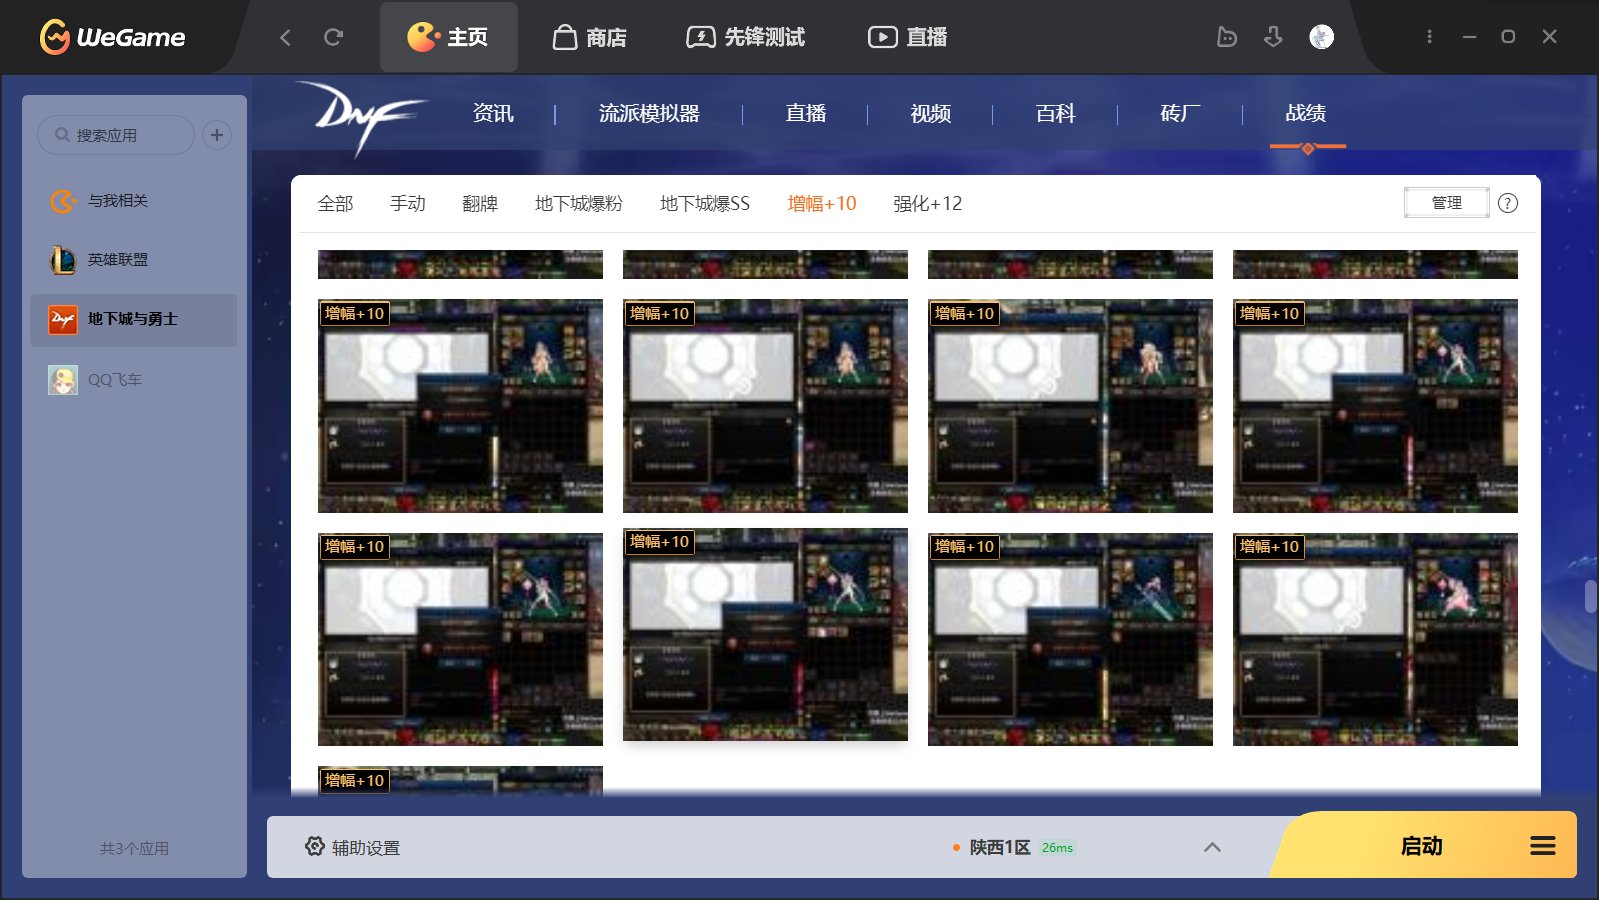This screenshot has width=1599, height=900.
Task: Select 地下城与勇士 in the sidebar
Action: (x=133, y=320)
